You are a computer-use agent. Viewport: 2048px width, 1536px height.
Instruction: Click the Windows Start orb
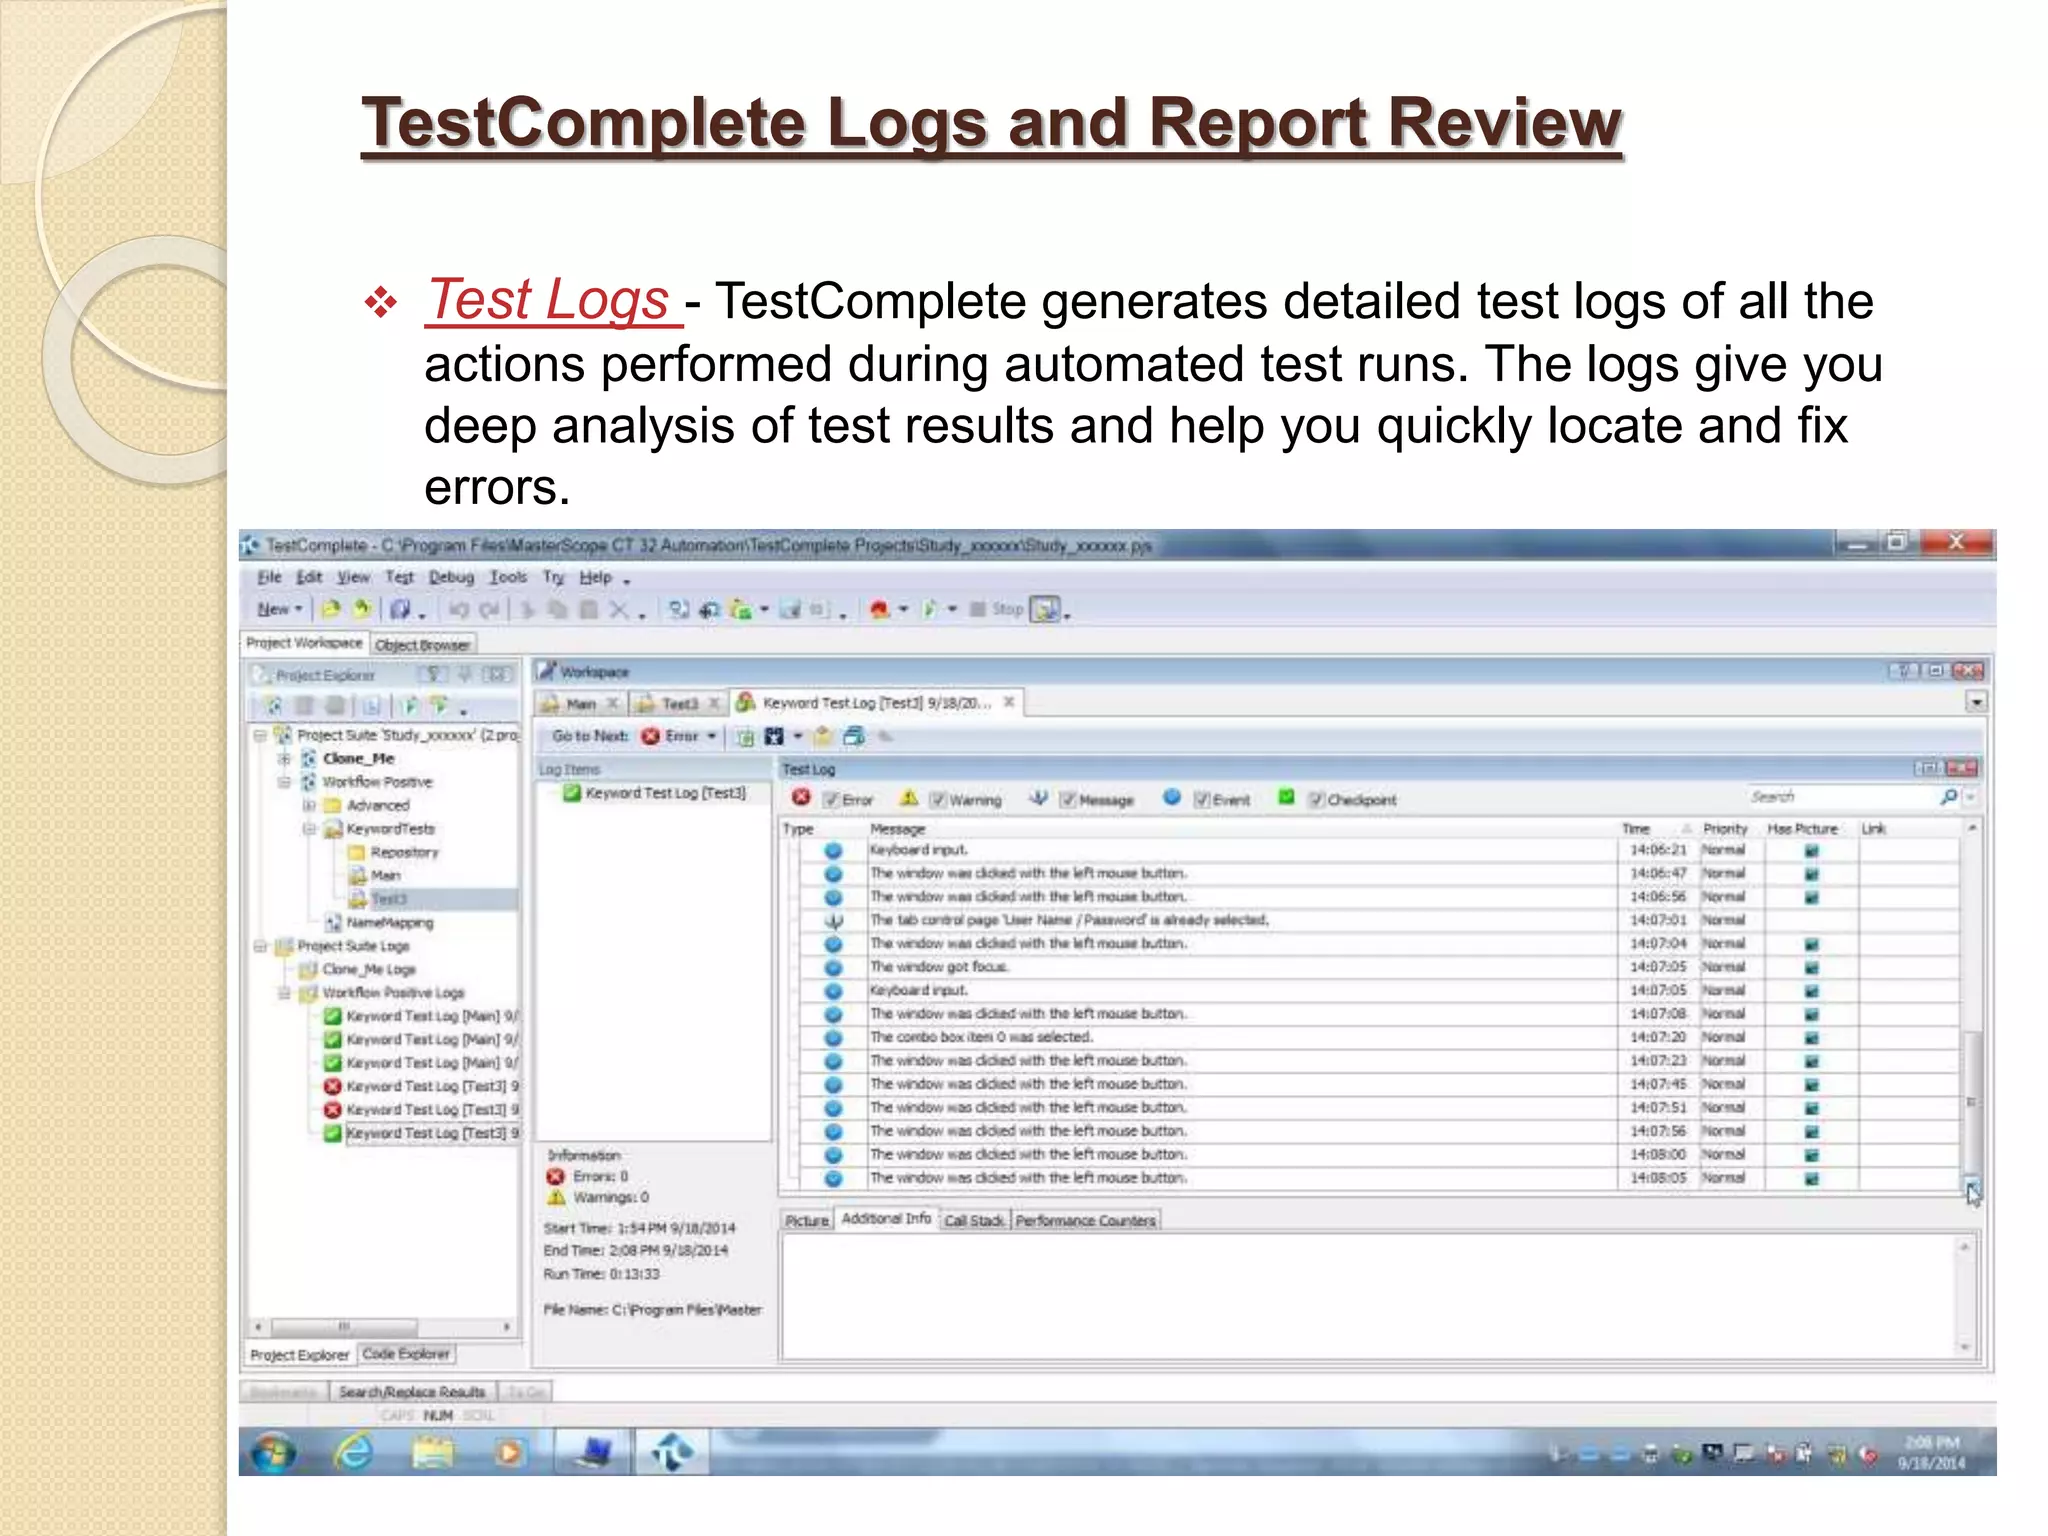[x=273, y=1451]
